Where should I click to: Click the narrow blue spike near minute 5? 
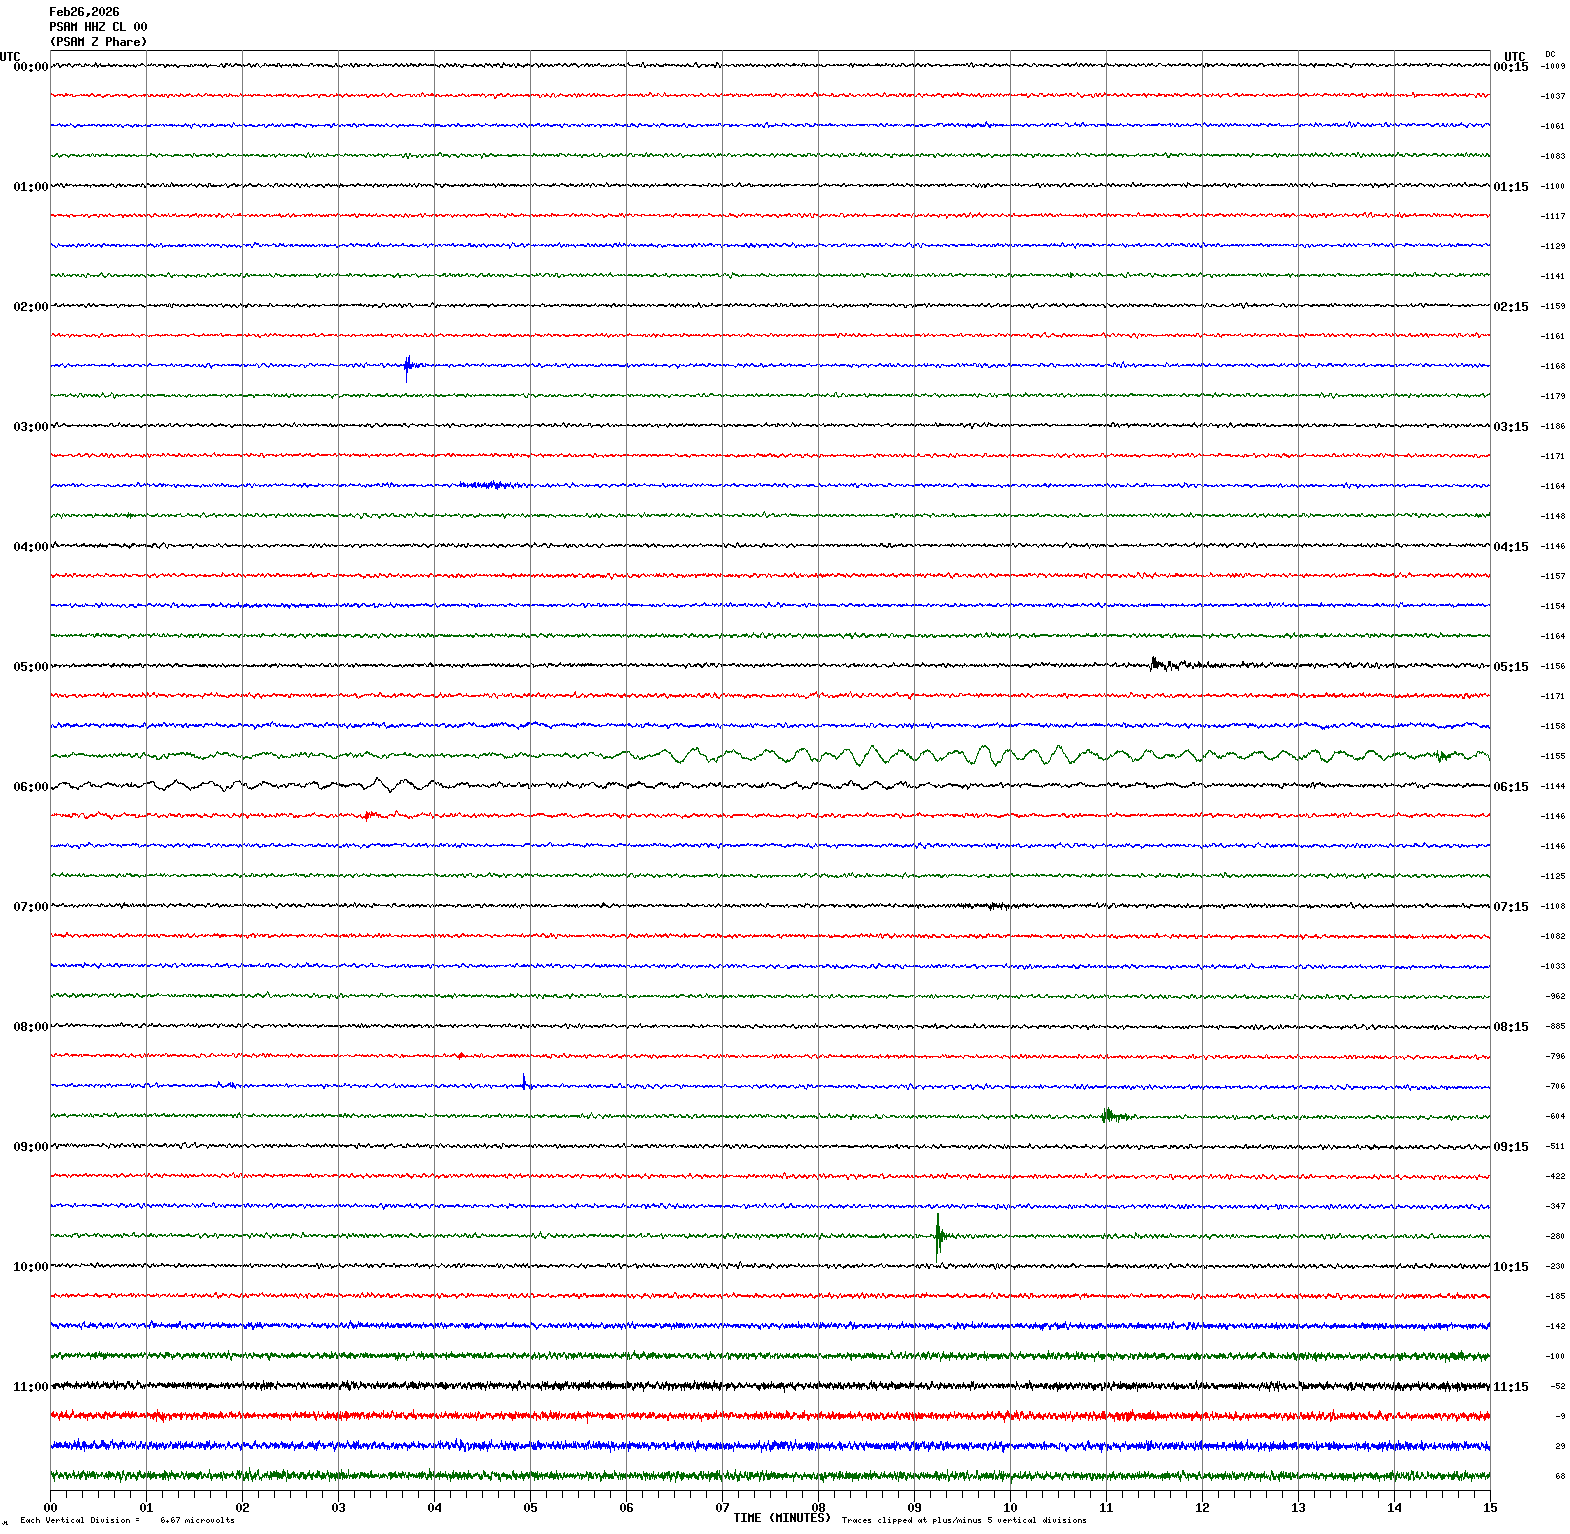click(x=524, y=1082)
